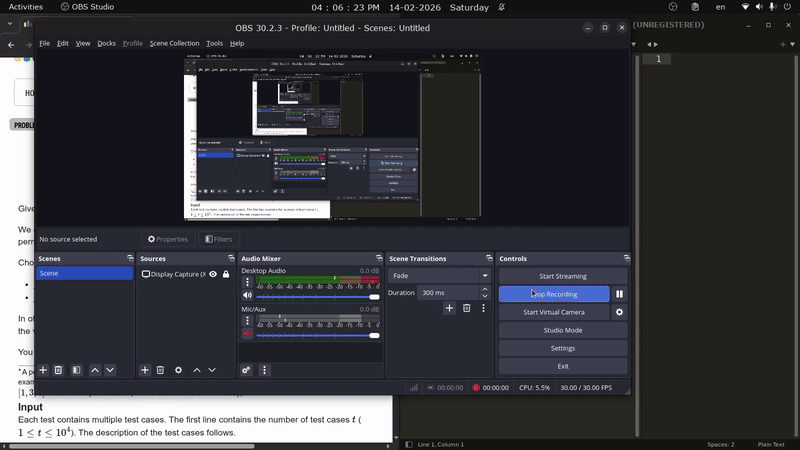This screenshot has height=450, width=800.
Task: Pop out Scene Transitions dock icon
Action: [x=489, y=258]
